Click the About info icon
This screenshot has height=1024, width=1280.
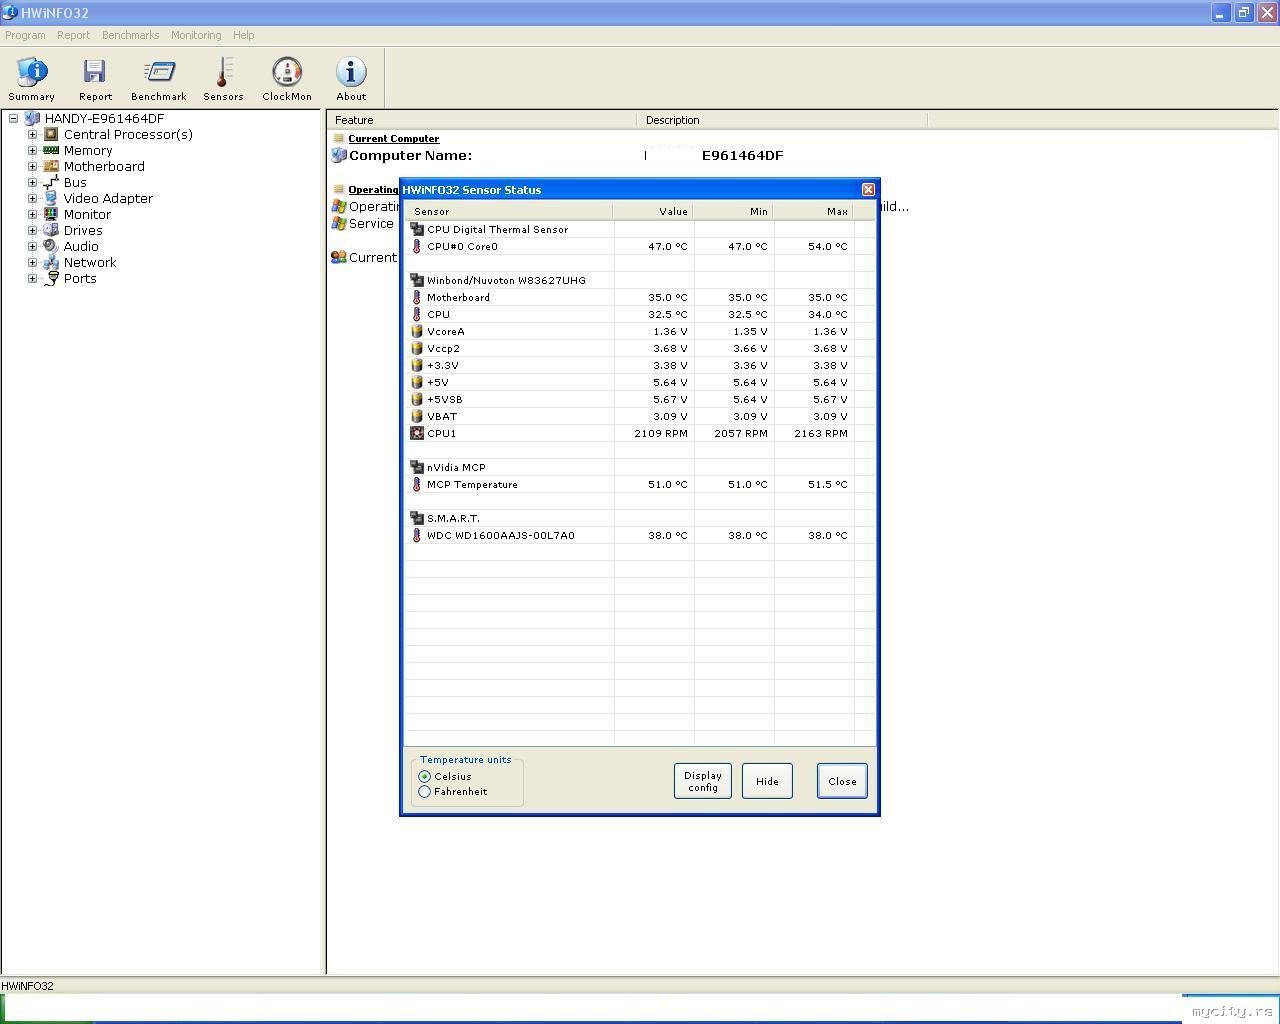tap(351, 73)
